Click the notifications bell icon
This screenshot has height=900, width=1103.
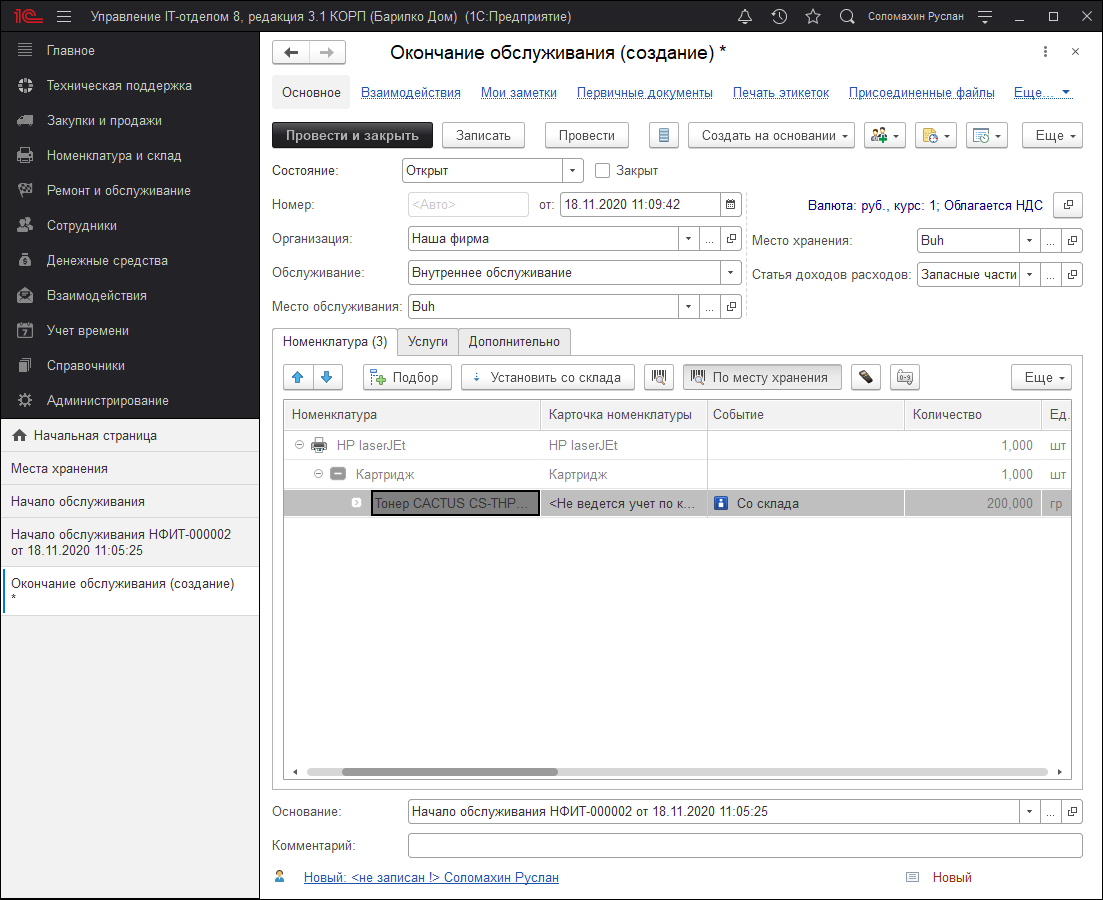tap(745, 17)
